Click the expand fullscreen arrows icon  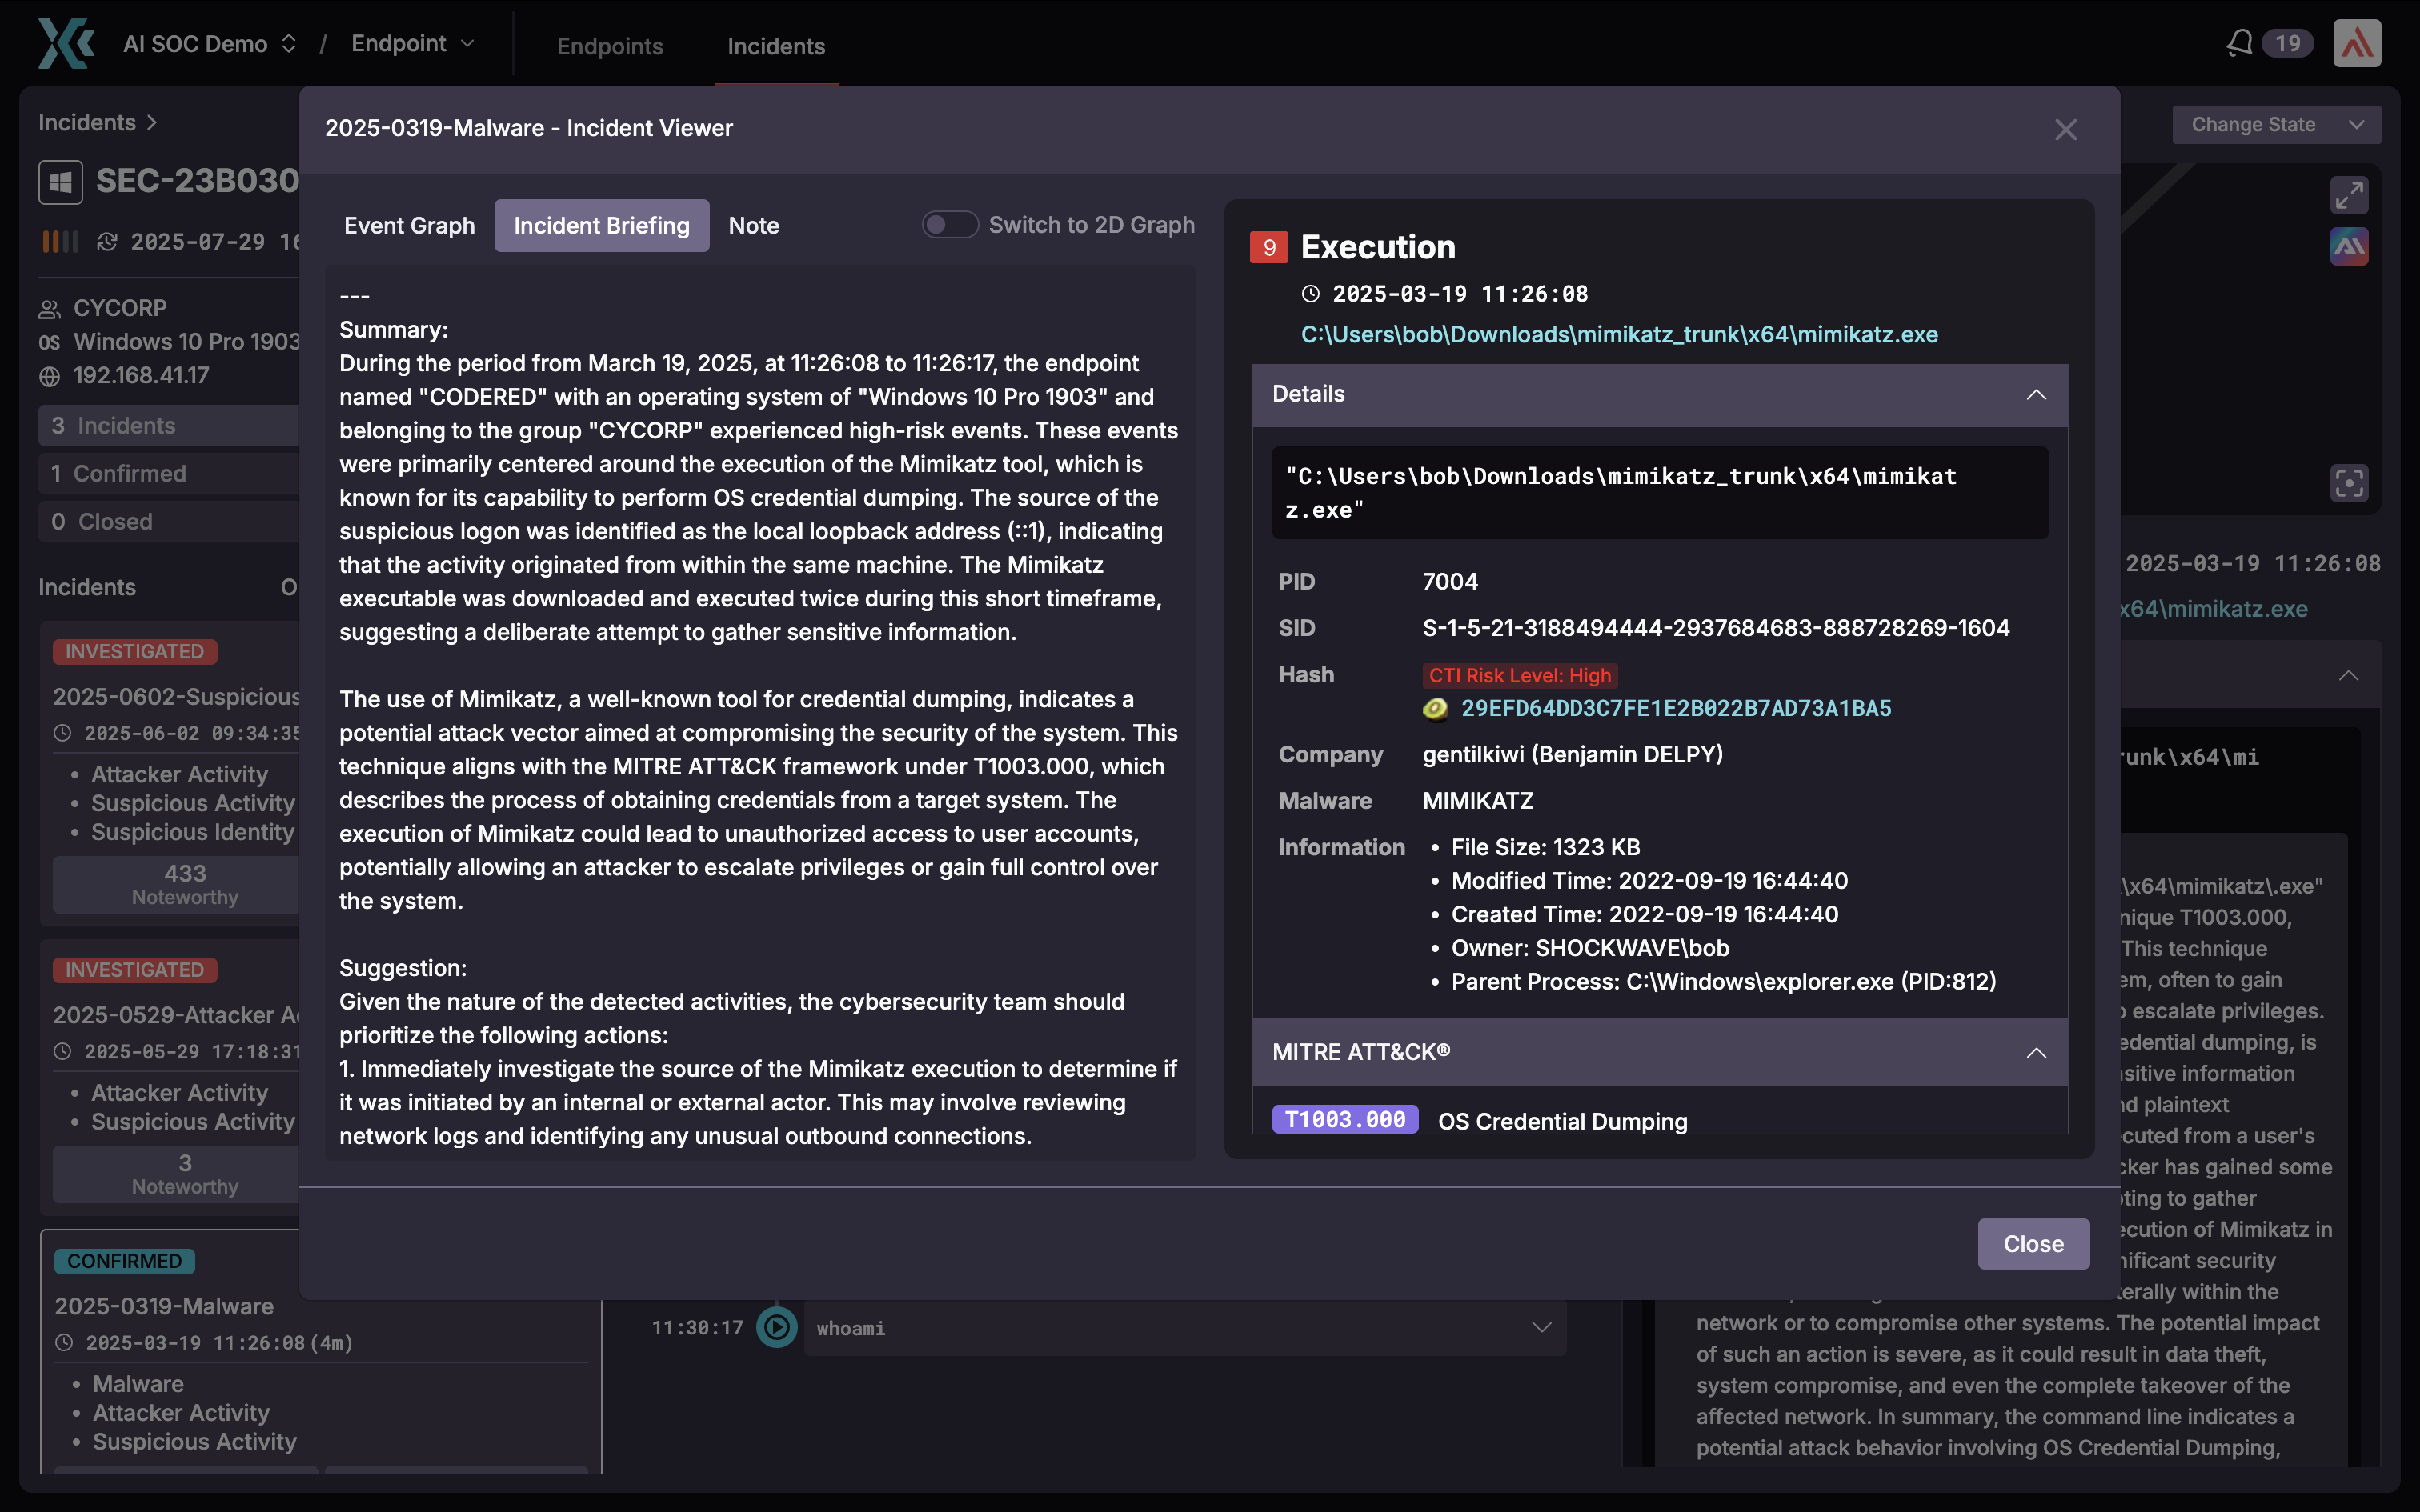(2348, 195)
